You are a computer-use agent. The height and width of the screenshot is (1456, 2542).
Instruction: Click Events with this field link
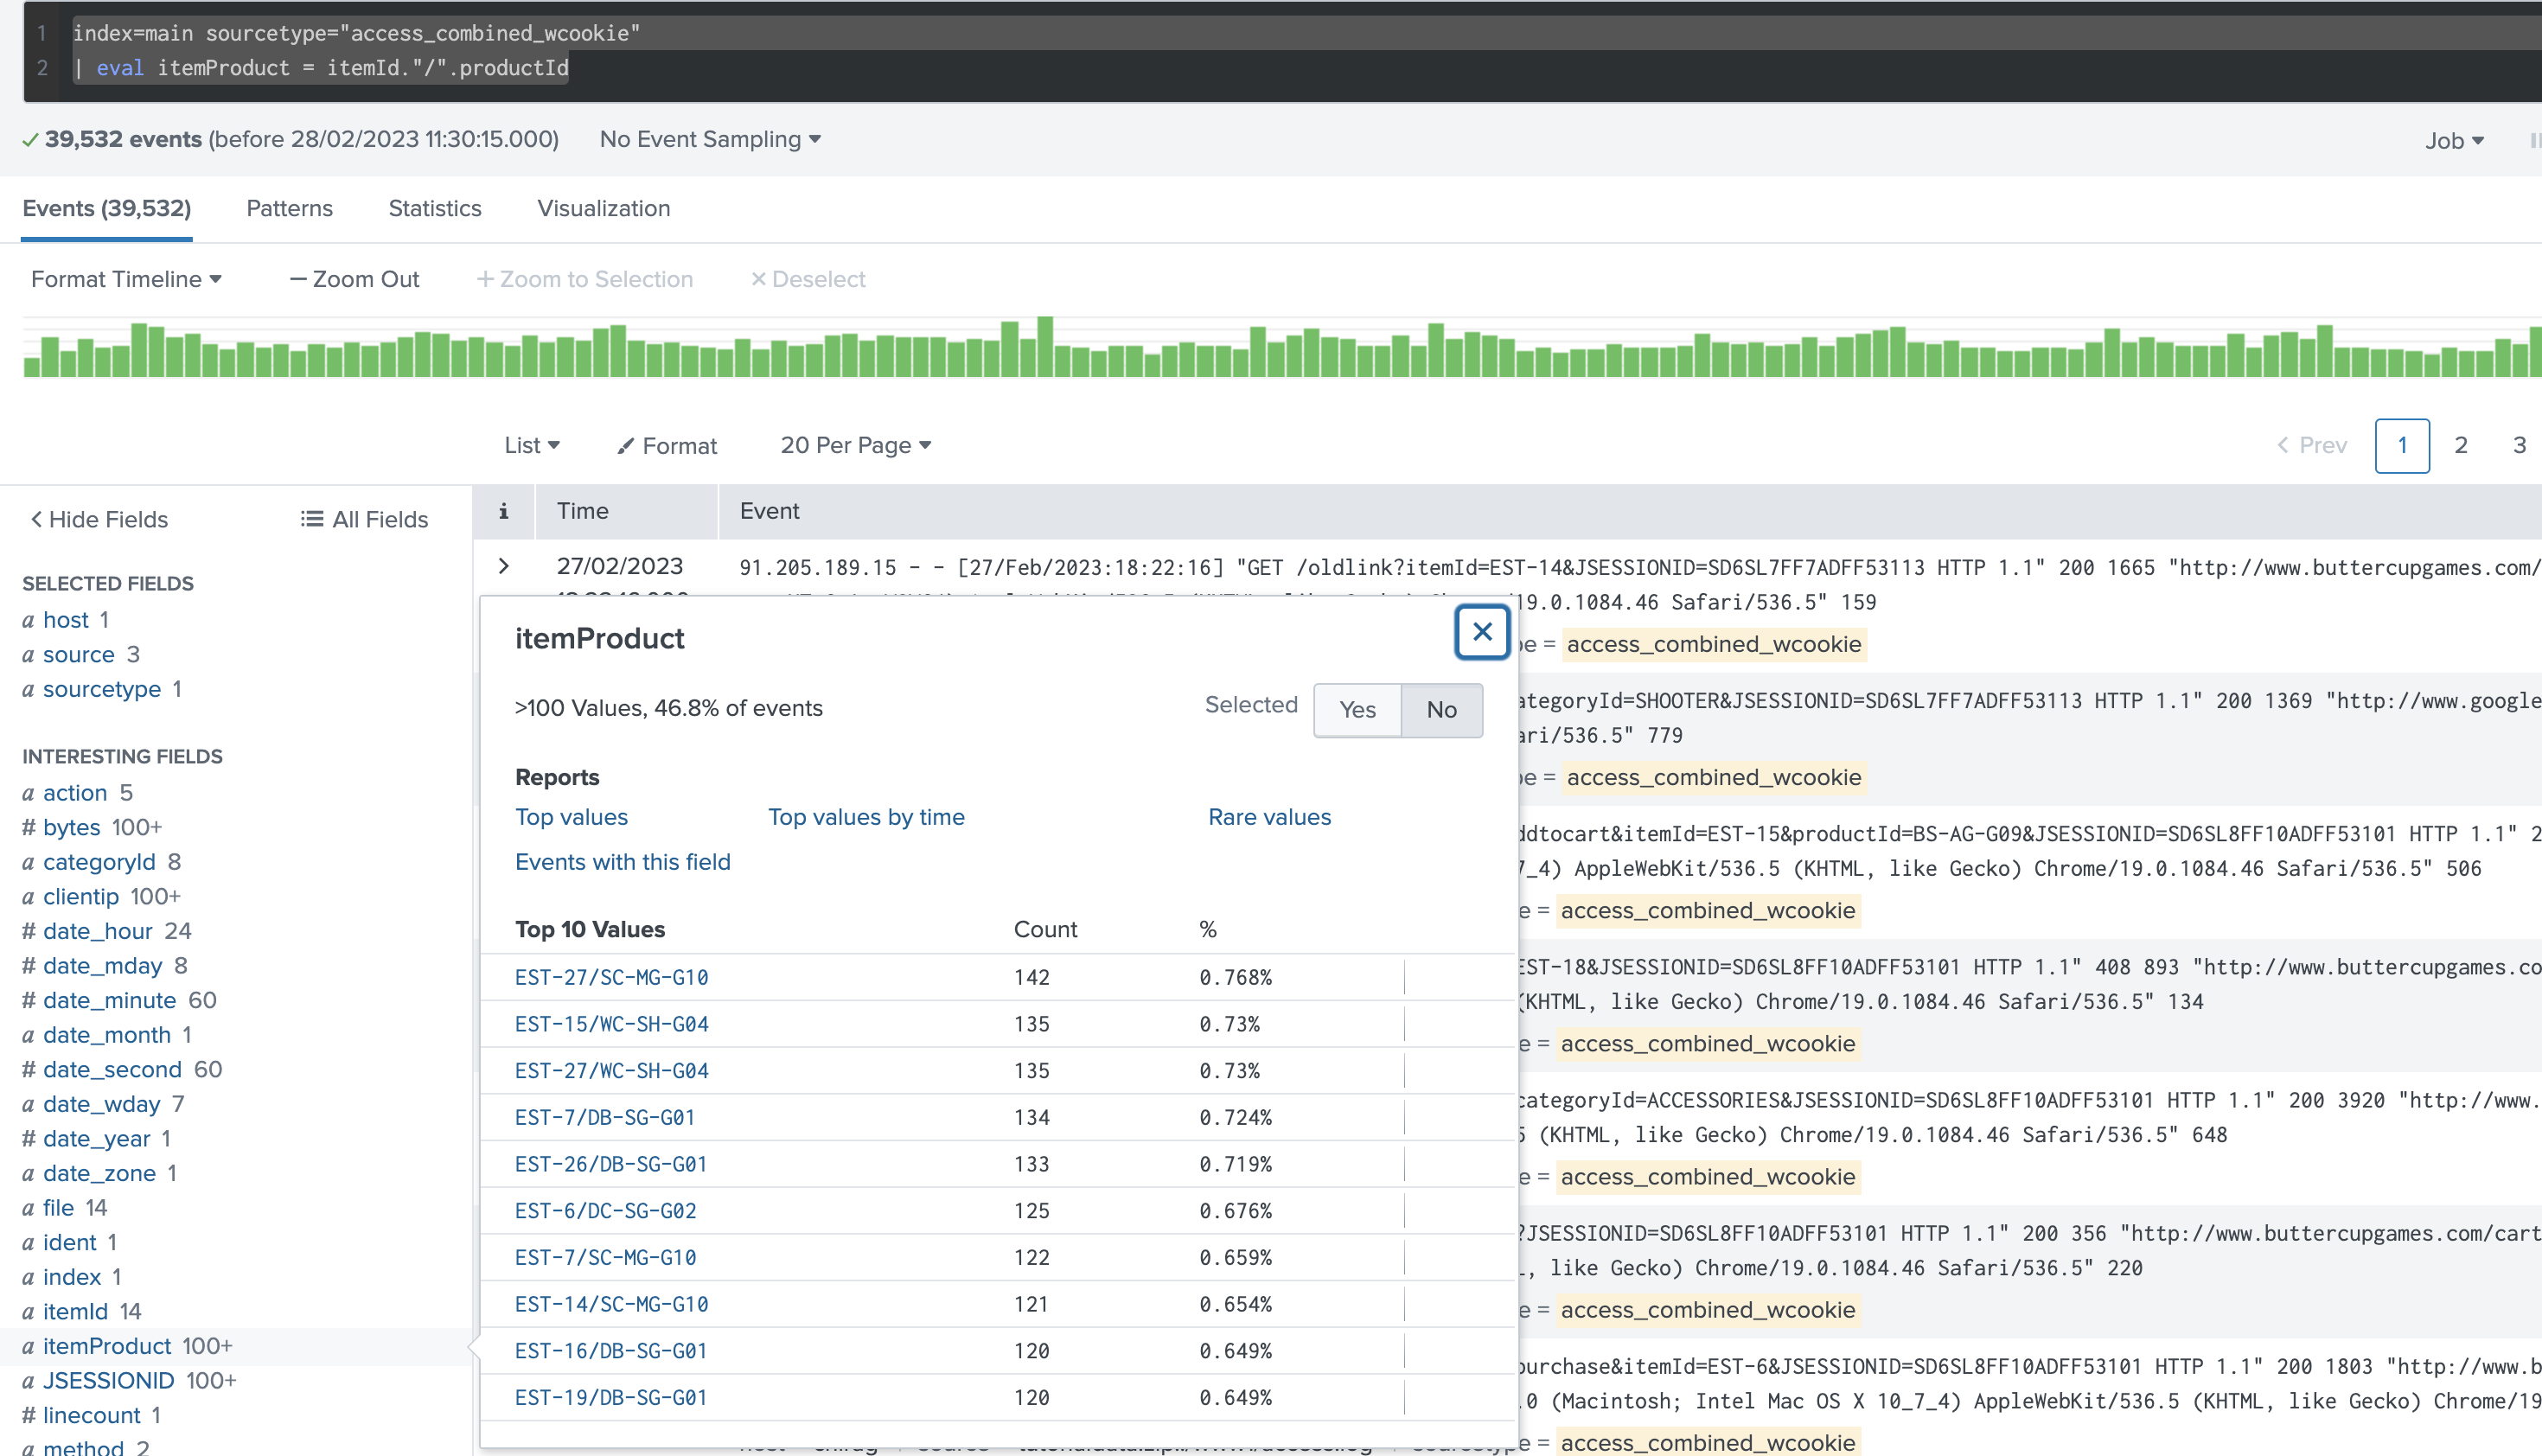click(x=623, y=861)
